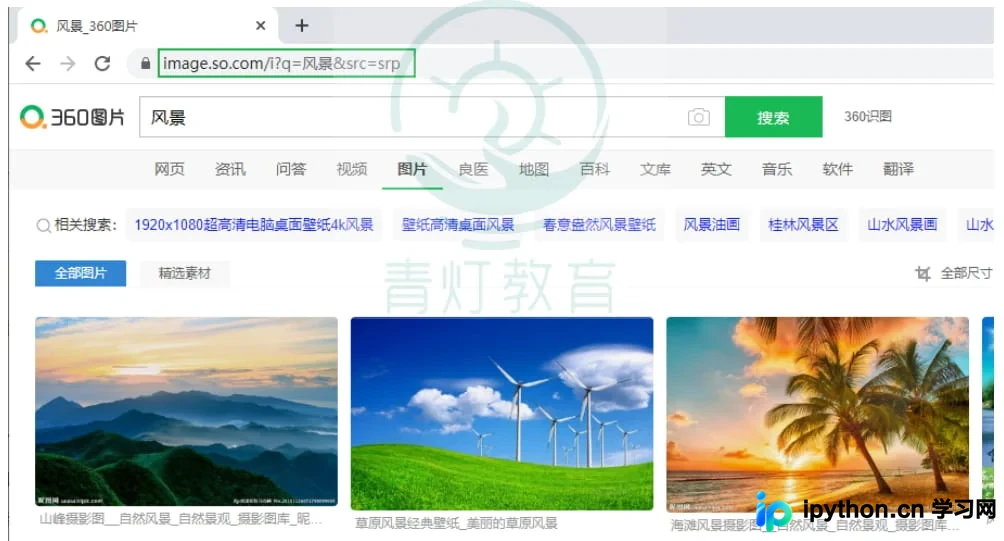Open related search 春意盎然风景壁纸
1004x541 pixels.
tap(599, 225)
